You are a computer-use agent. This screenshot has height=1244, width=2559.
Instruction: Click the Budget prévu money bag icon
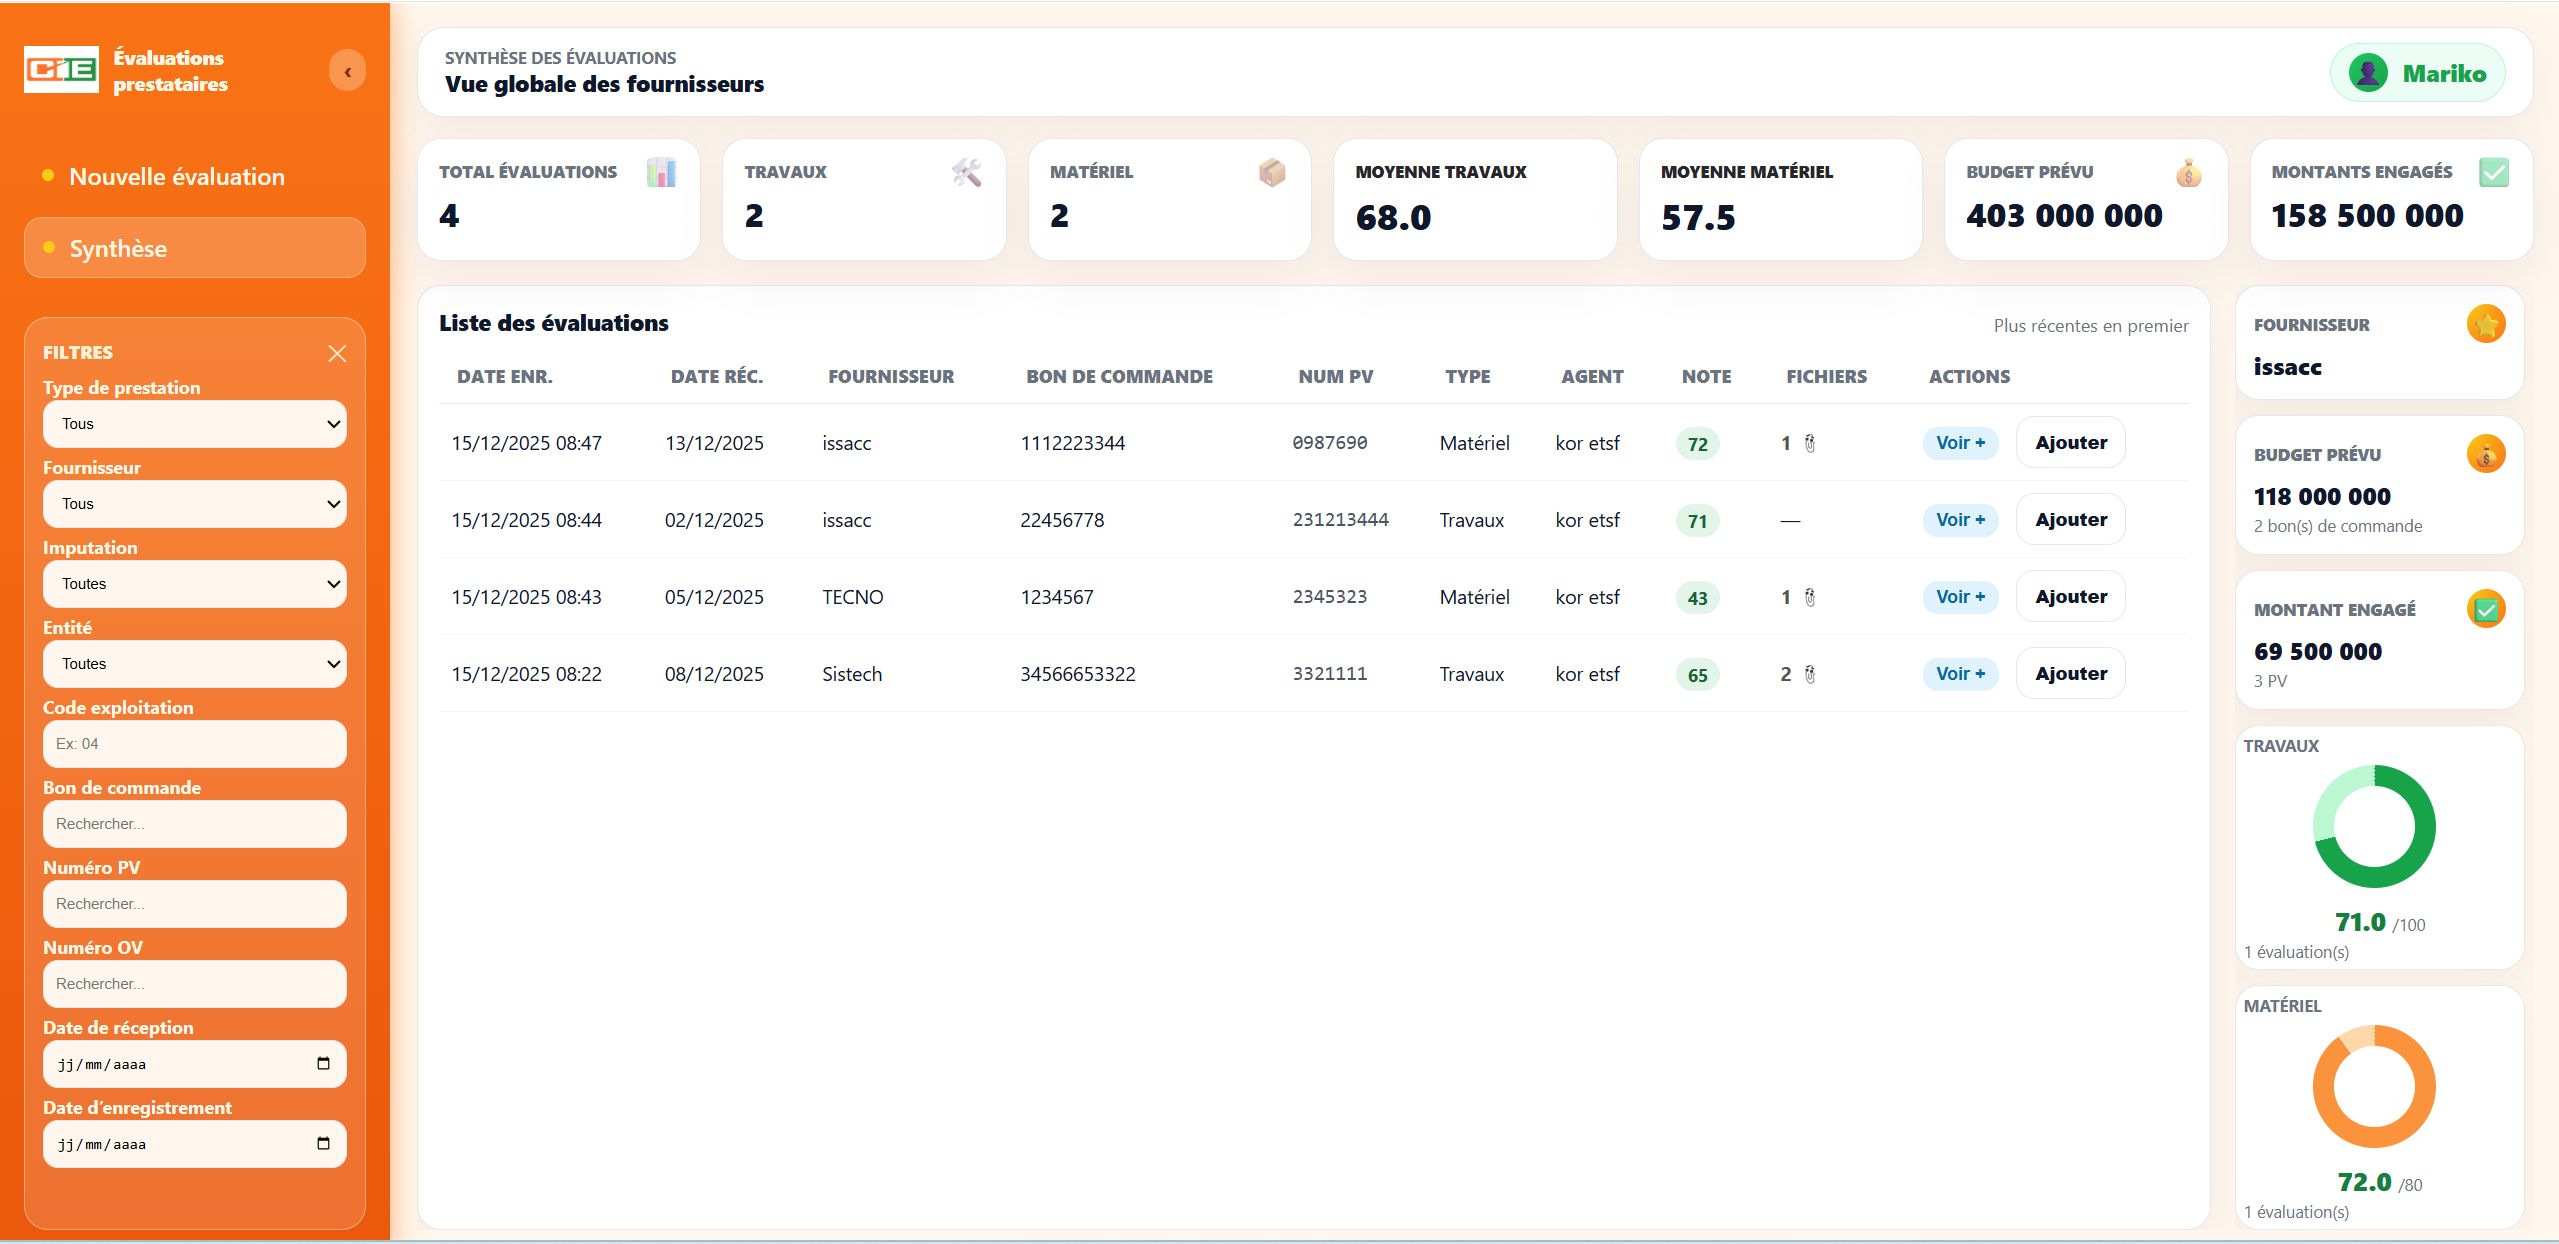point(2188,173)
